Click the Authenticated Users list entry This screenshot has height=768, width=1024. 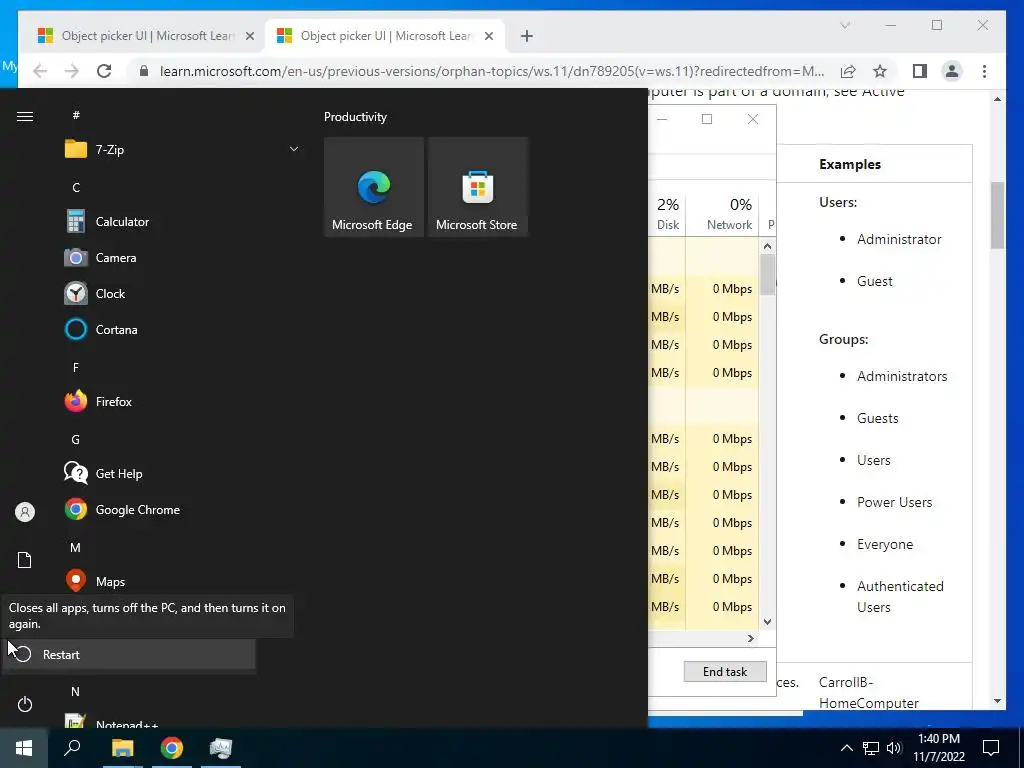(900, 596)
